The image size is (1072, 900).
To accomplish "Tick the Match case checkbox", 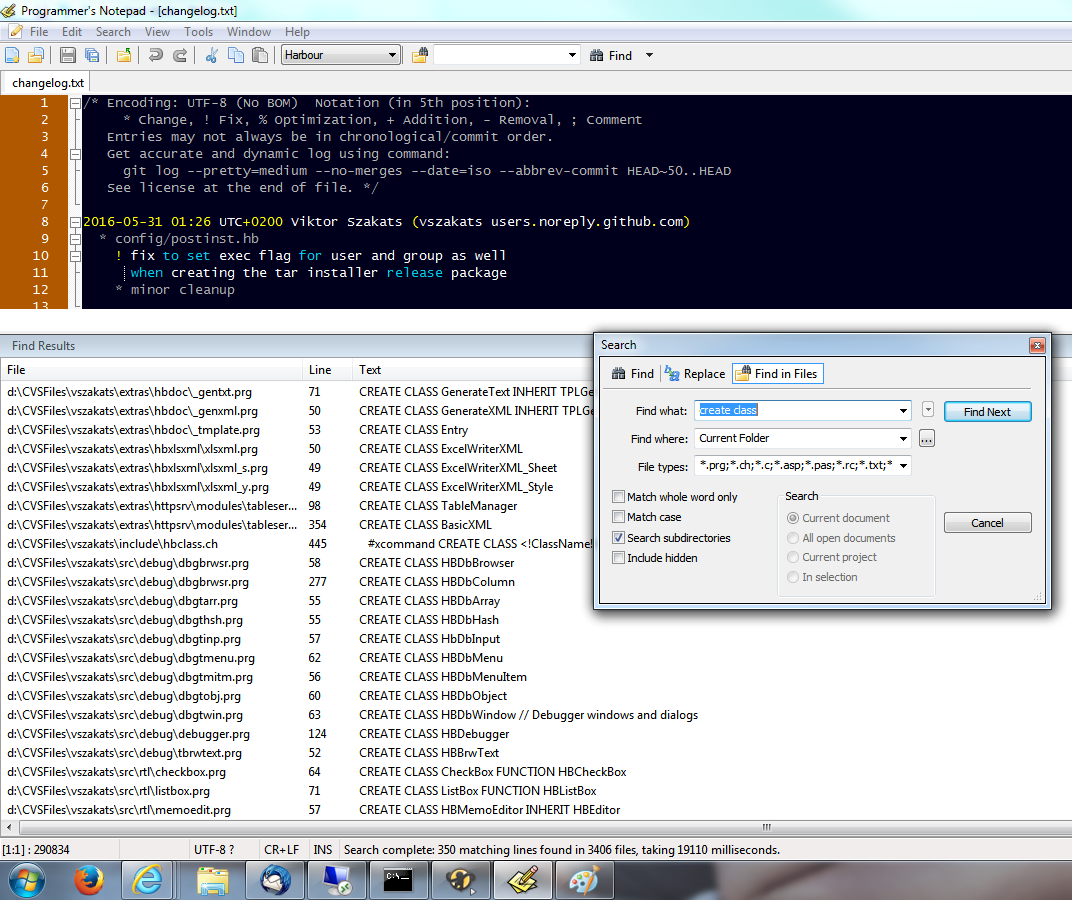I will coord(619,517).
